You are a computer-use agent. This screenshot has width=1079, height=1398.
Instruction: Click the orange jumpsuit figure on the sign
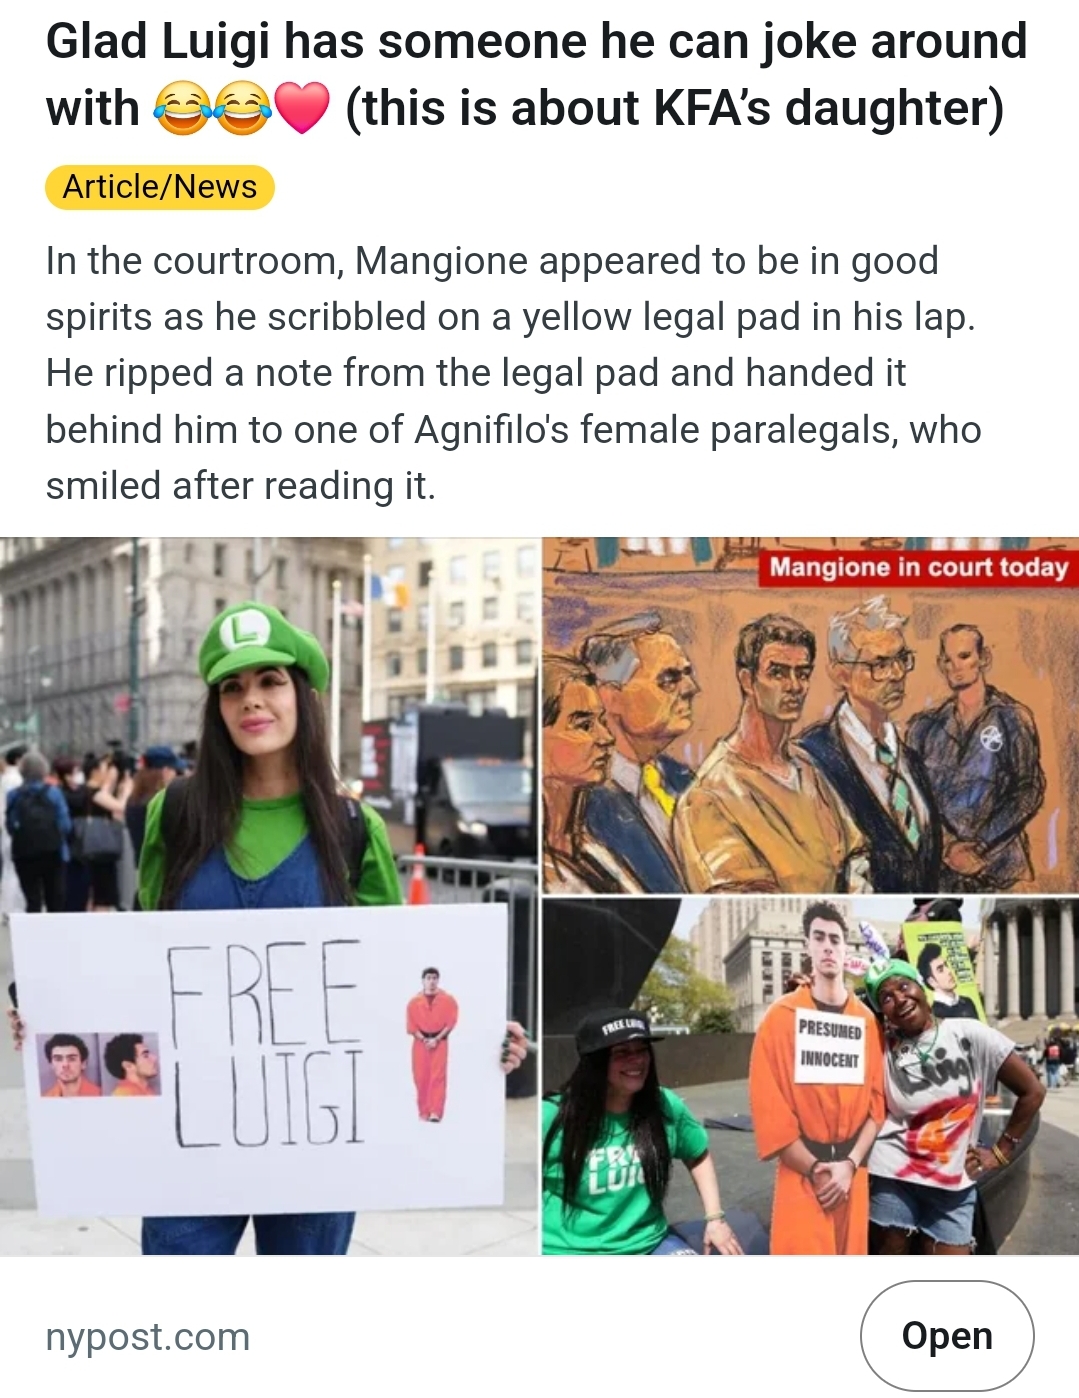point(431,1042)
